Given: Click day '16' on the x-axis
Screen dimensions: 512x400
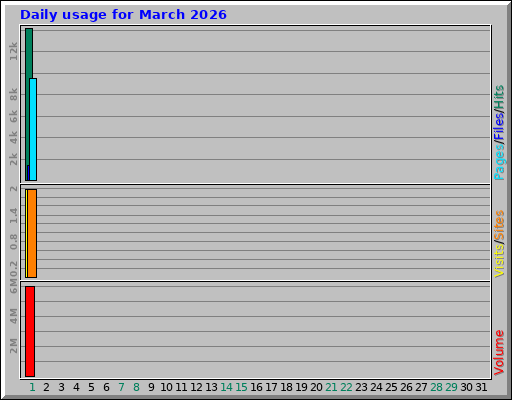Looking at the screenshot, I should 256,387.
